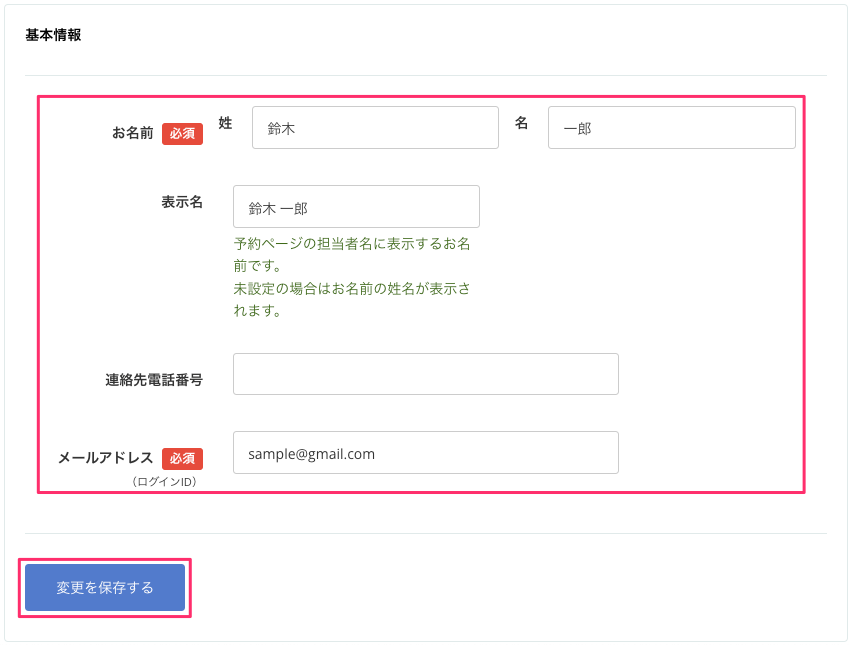Click the 連絡先電話番号 label
The width and height of the screenshot is (852, 645).
click(x=154, y=380)
